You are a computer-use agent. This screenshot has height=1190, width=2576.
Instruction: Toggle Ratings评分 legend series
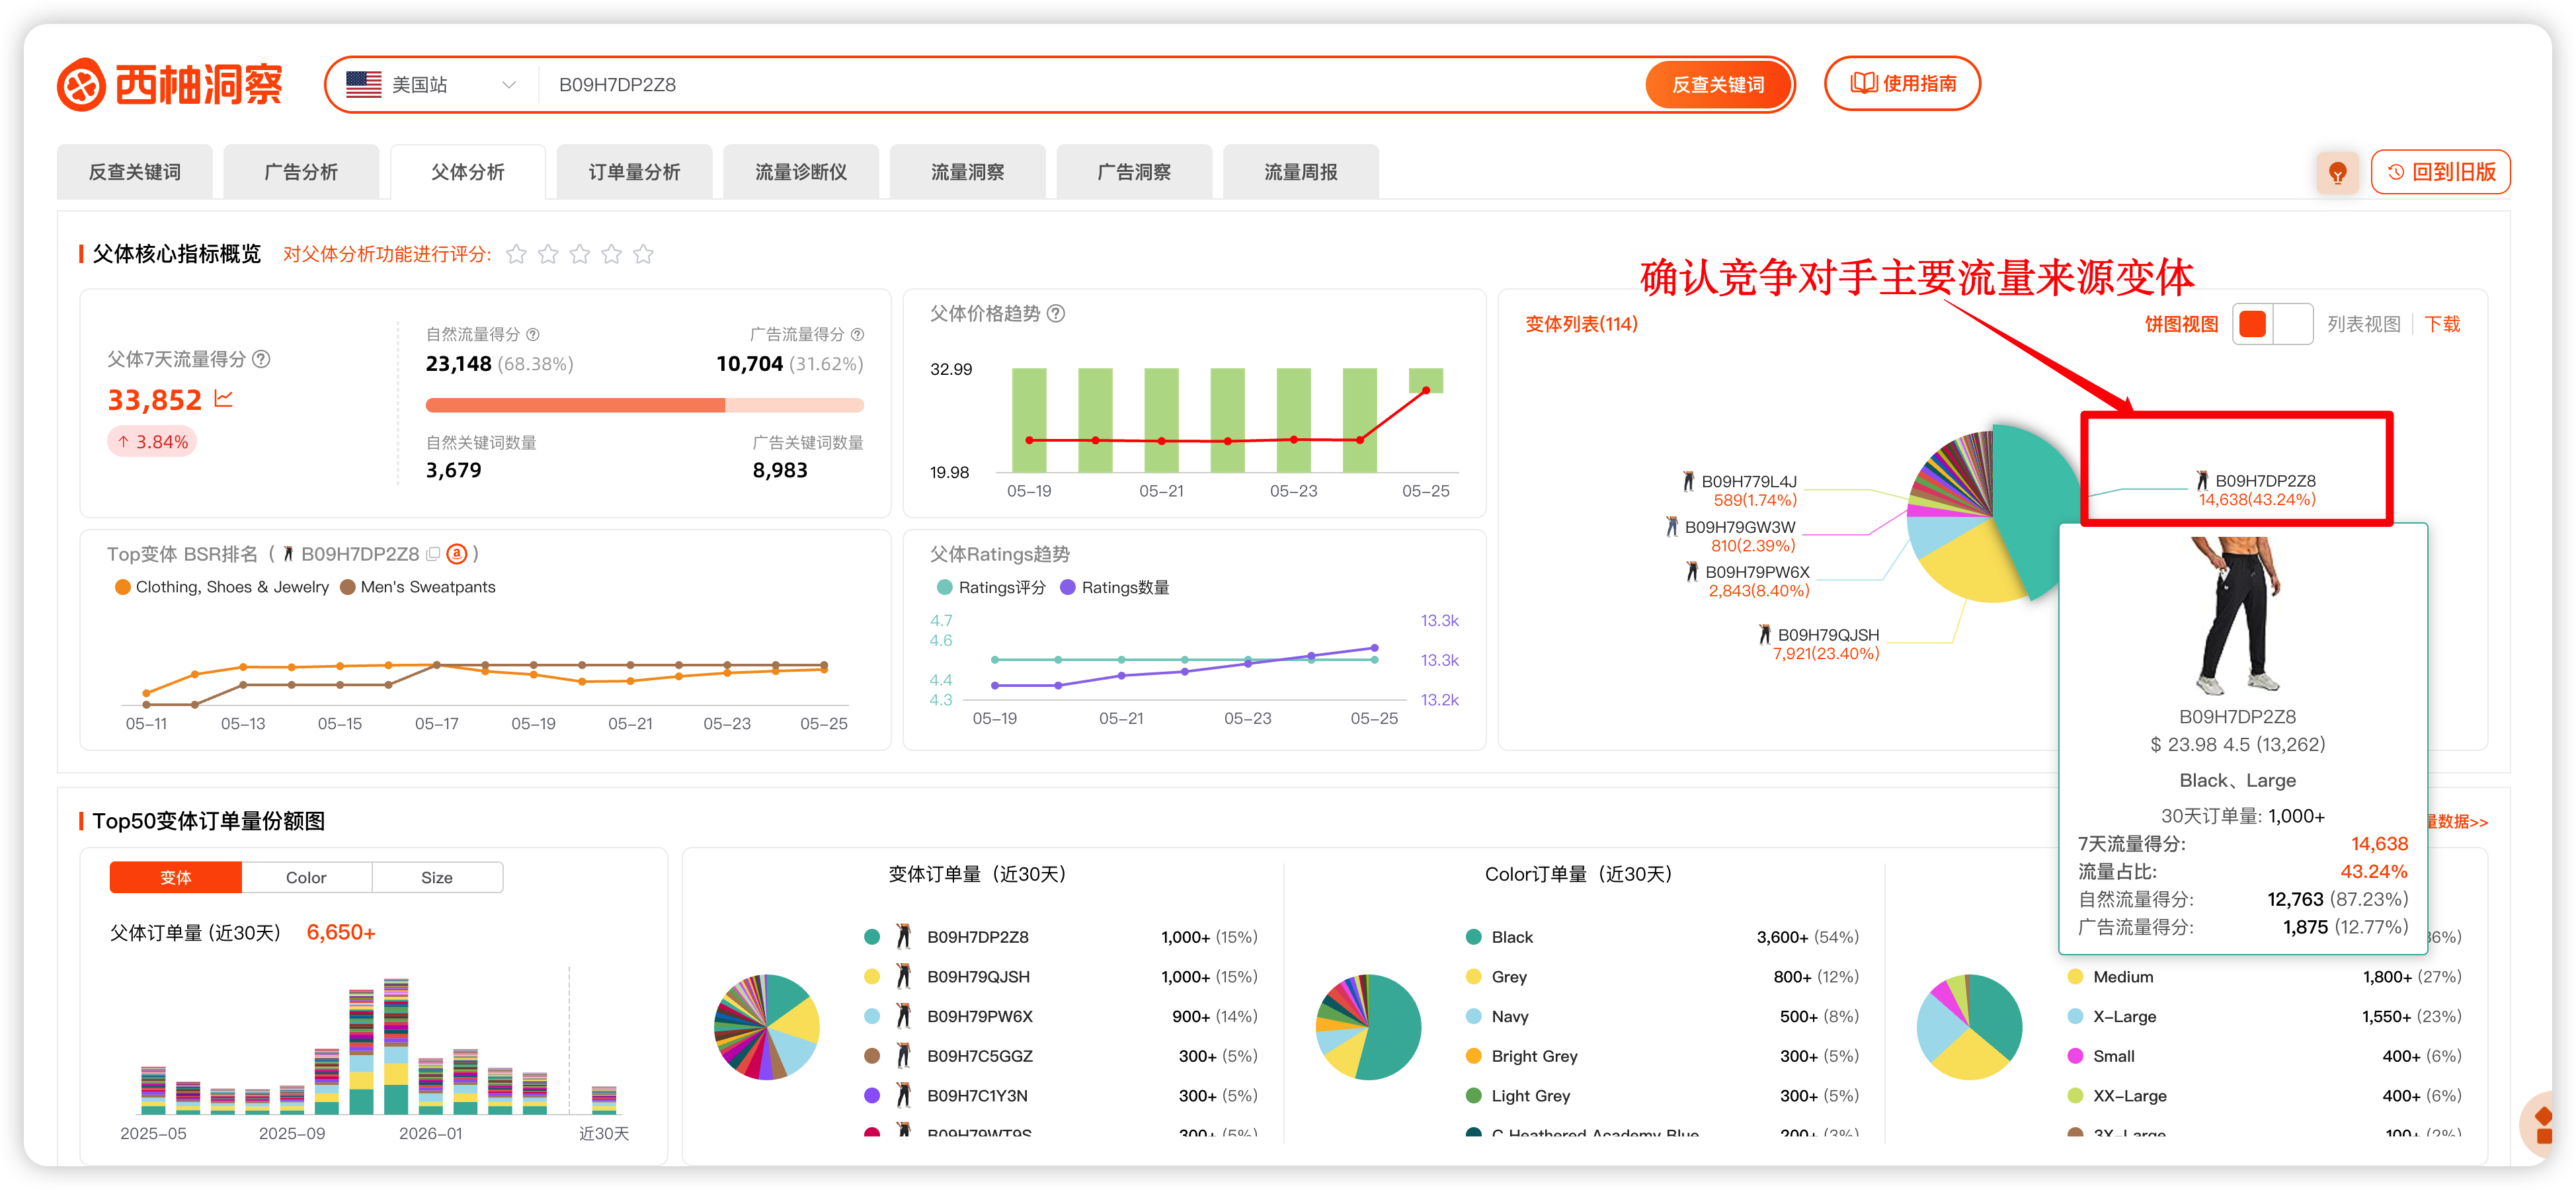click(x=991, y=587)
